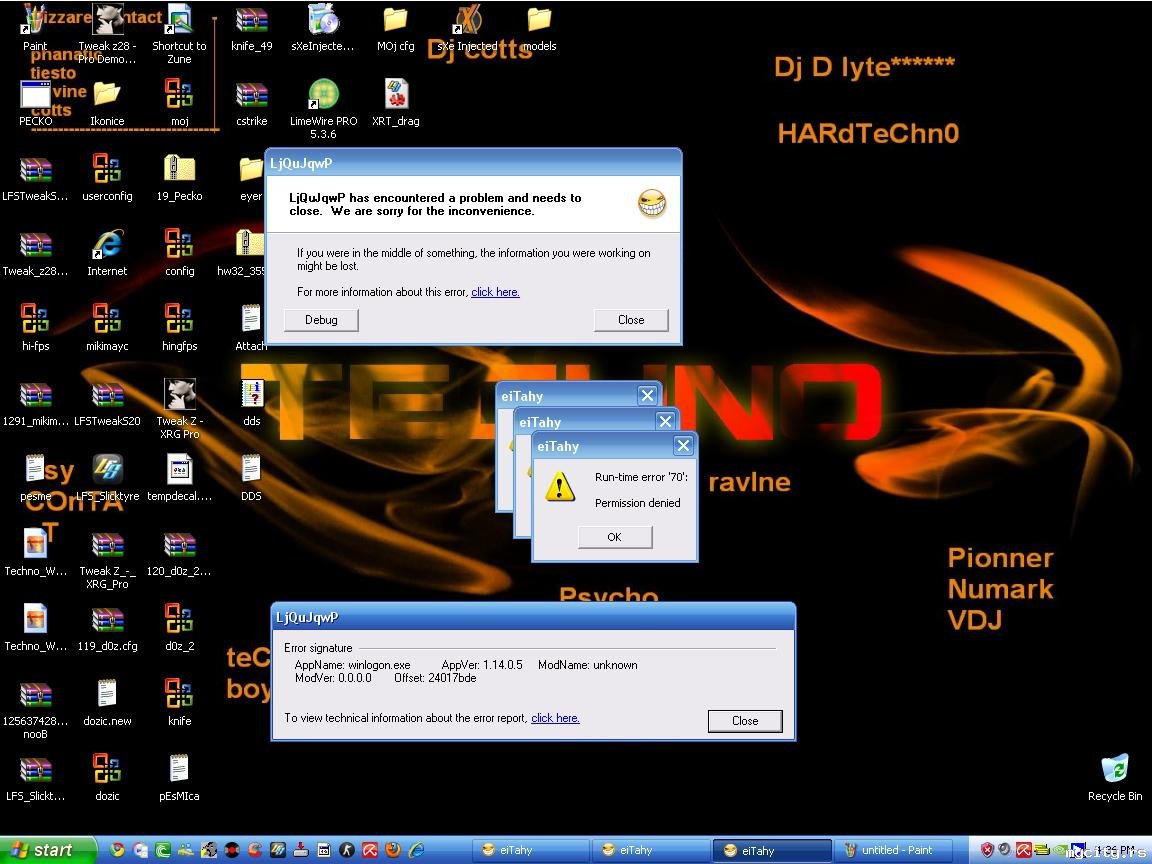Select the pEsMIca text file icon

click(179, 779)
